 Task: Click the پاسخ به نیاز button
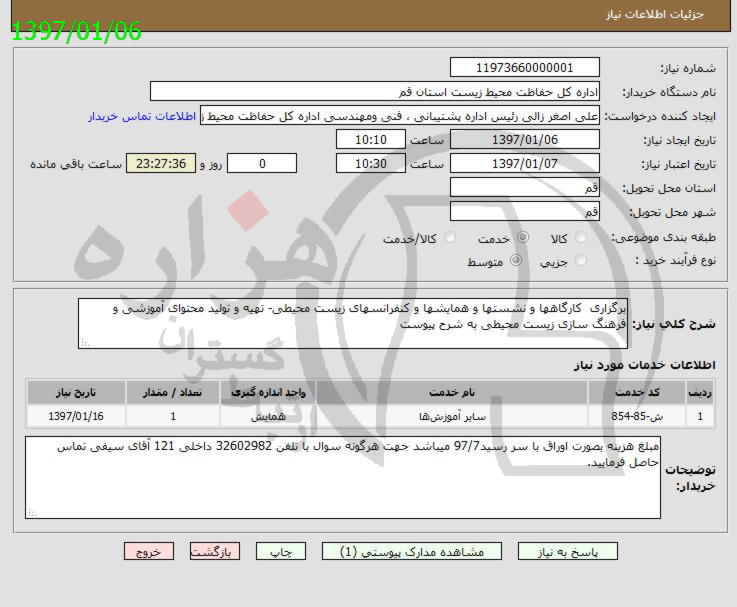coord(568,552)
